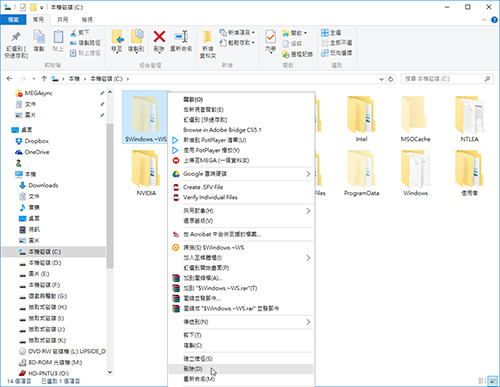
Task: Click the rename icon in the ribbon
Action: (x=181, y=36)
